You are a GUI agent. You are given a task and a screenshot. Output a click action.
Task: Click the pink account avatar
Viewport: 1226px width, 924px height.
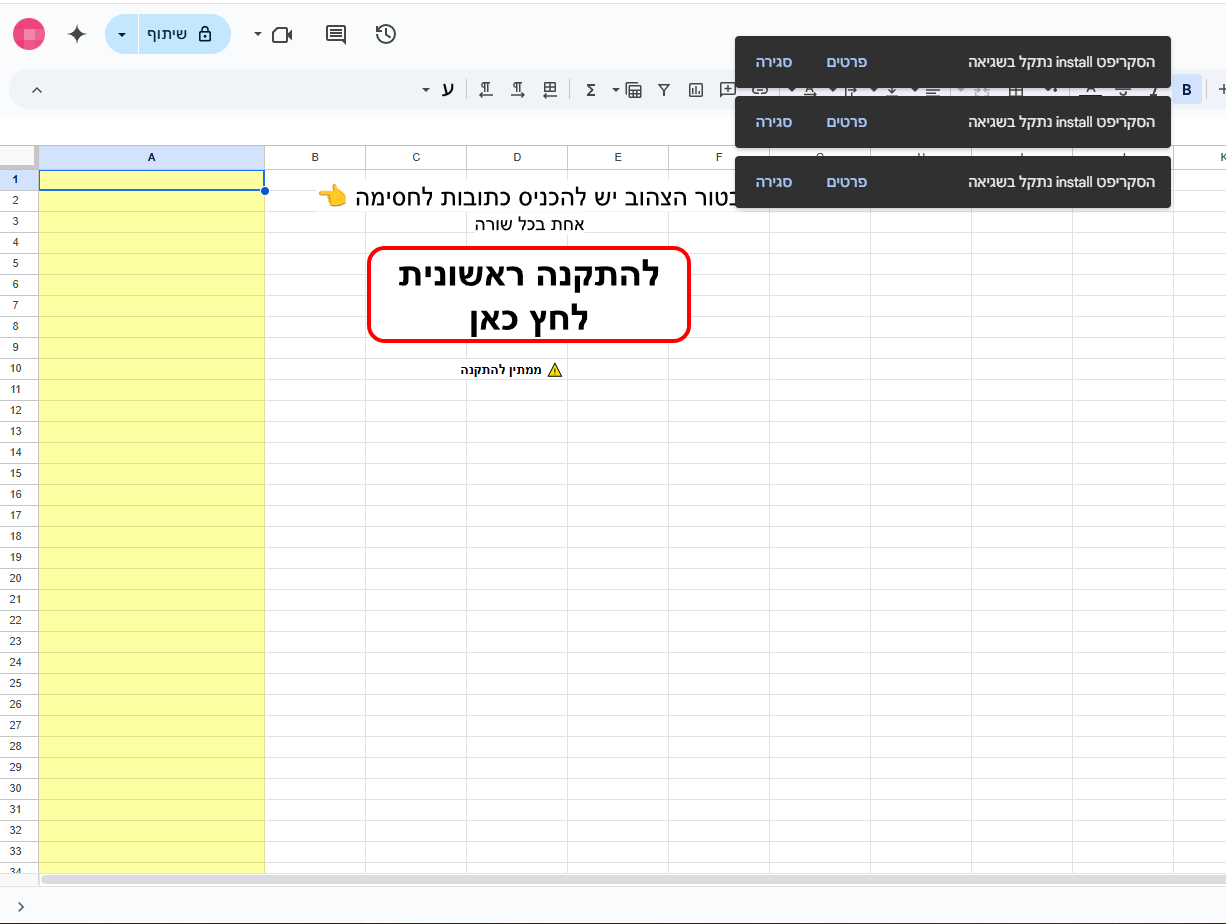tap(29, 34)
